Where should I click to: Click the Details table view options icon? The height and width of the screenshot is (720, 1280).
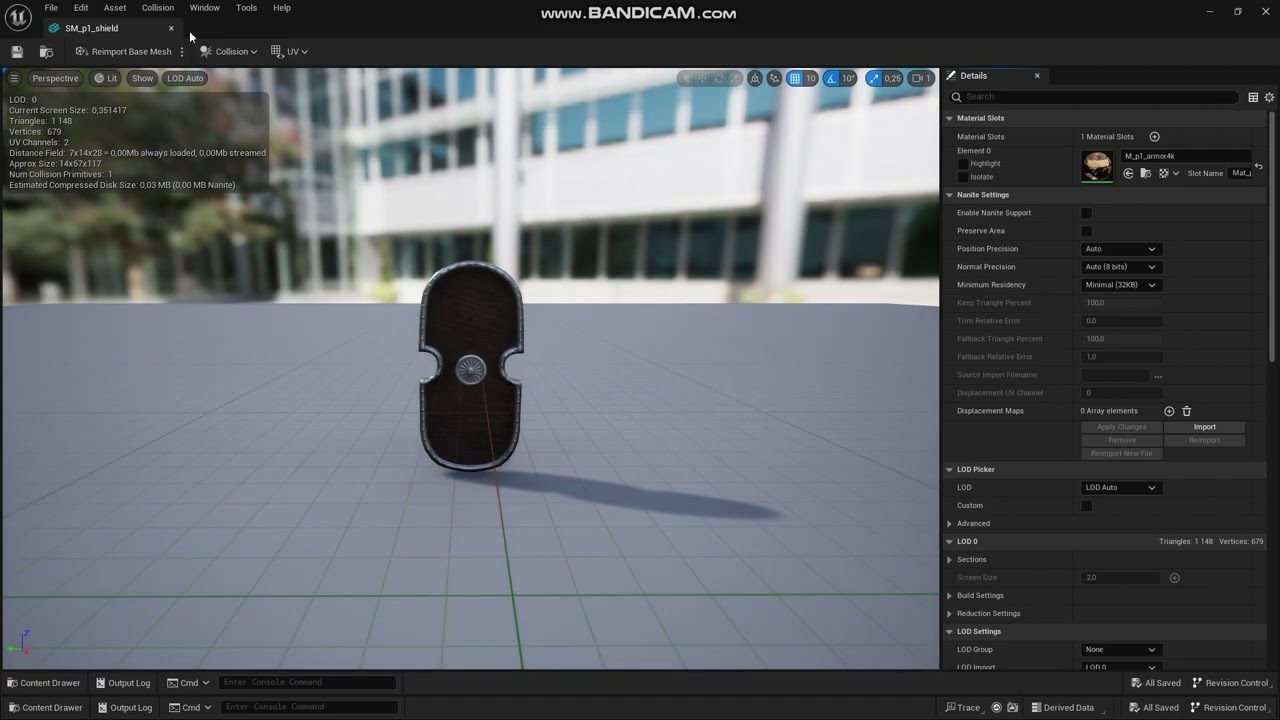point(1253,97)
